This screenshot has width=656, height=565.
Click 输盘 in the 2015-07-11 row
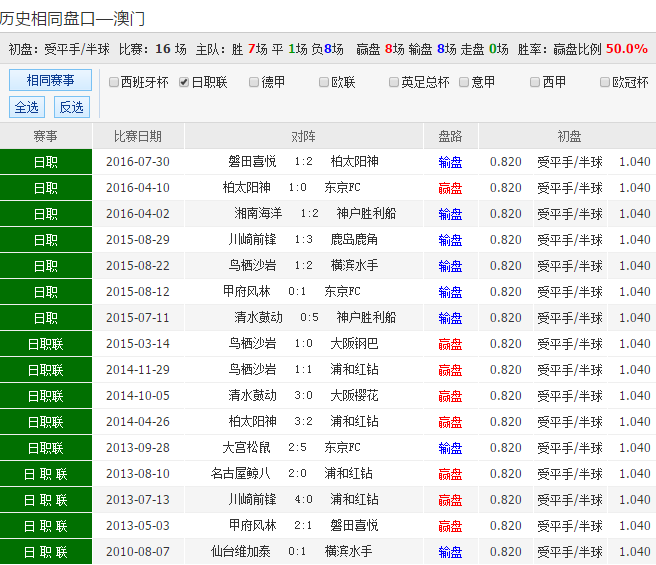(450, 318)
